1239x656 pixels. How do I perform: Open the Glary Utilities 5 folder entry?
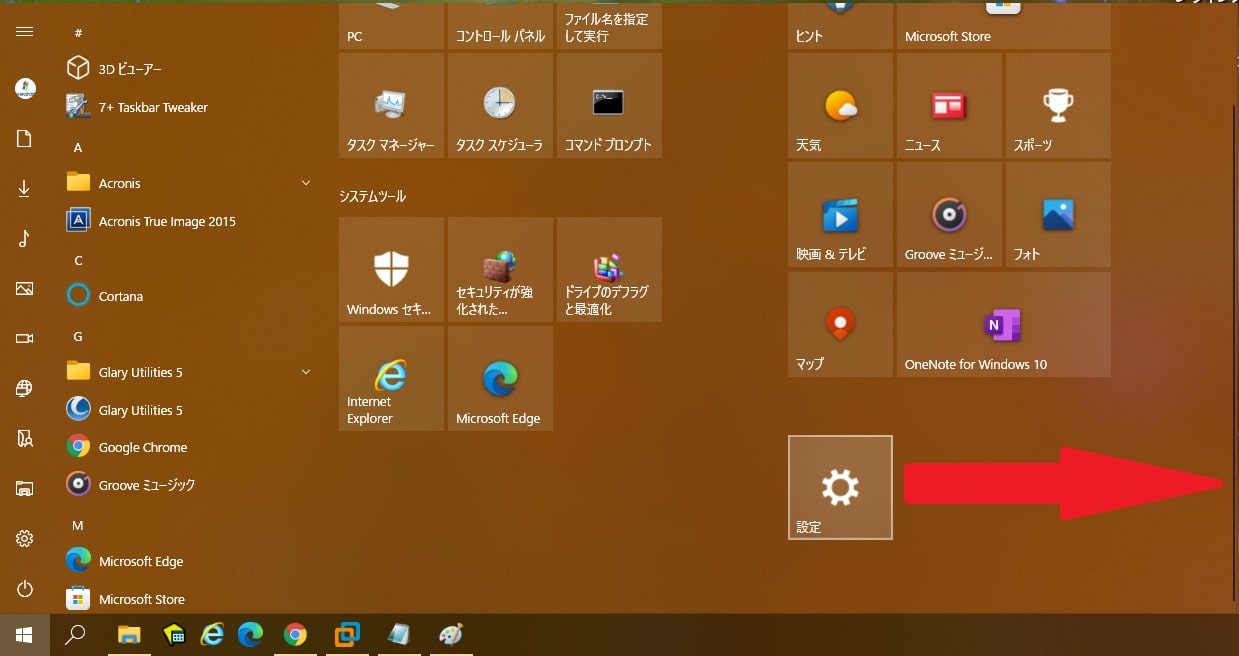[x=190, y=372]
